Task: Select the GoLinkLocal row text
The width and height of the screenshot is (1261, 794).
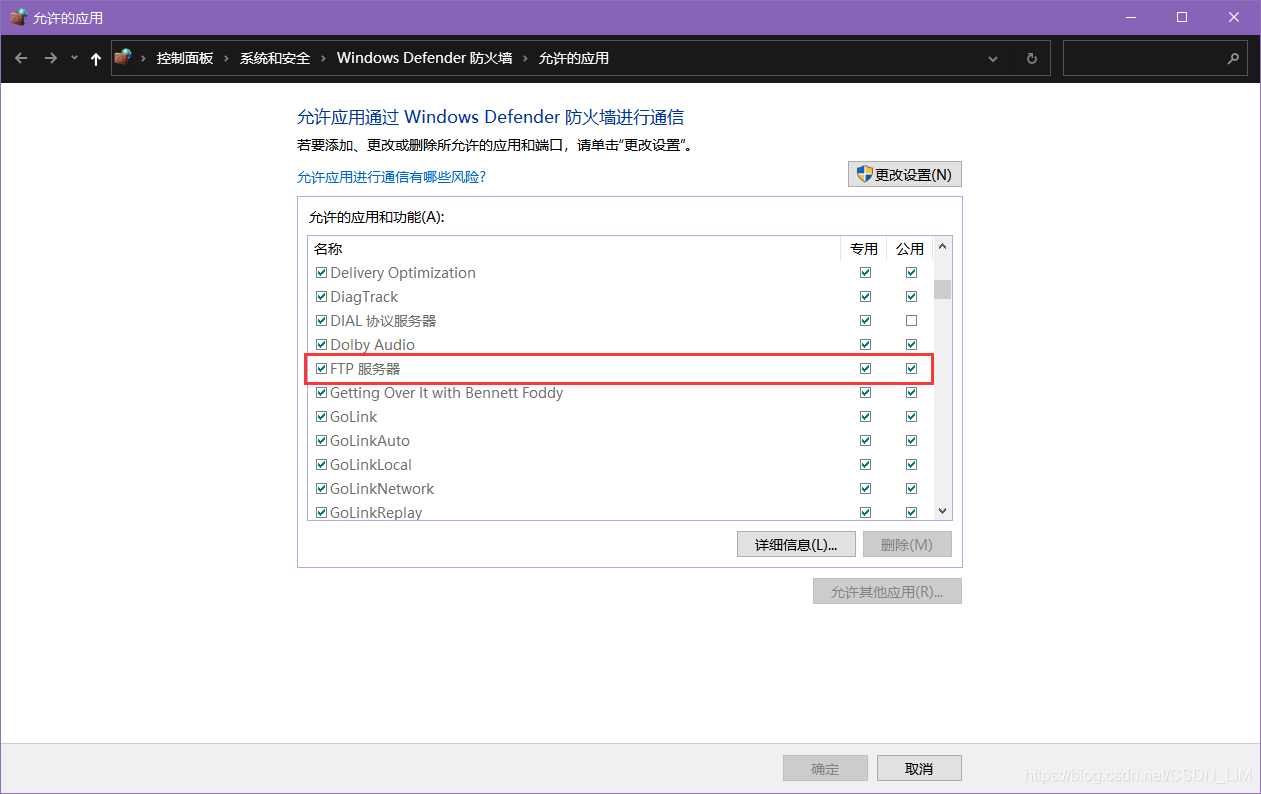Action: click(371, 464)
